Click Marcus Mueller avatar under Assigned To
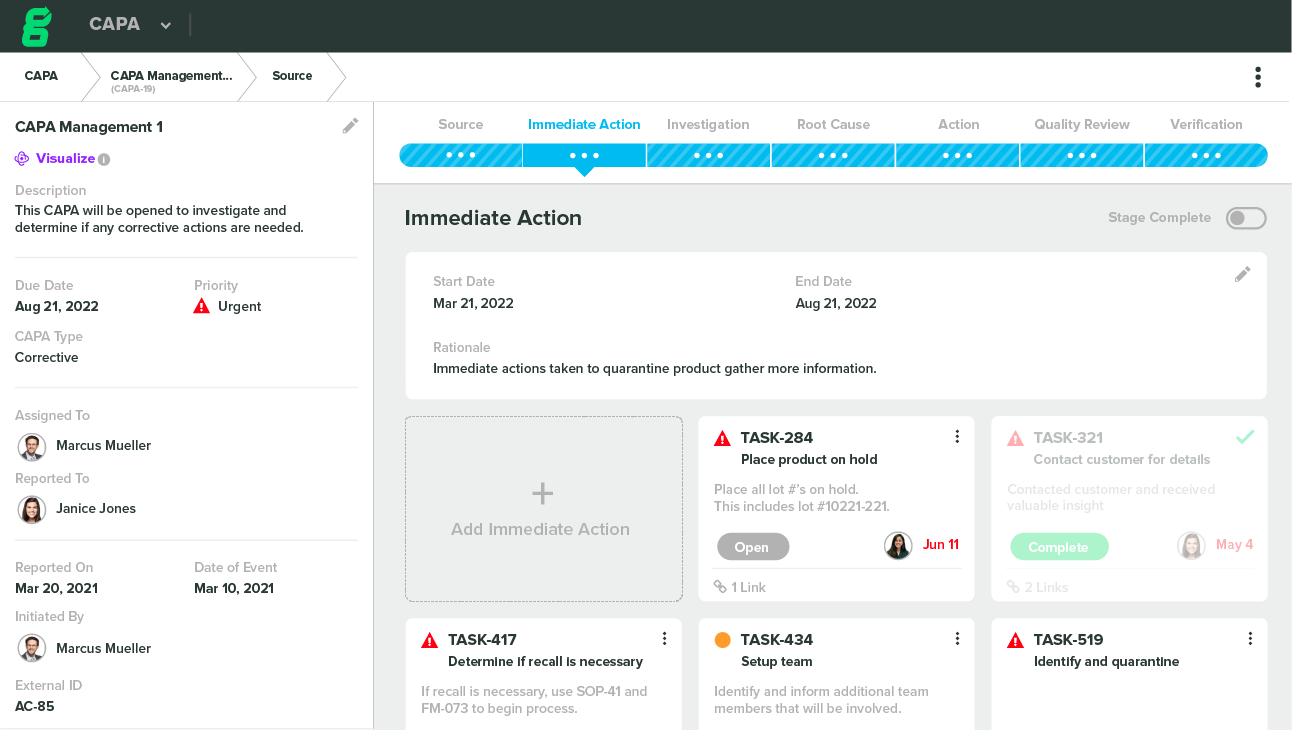The height and width of the screenshot is (730, 1292). click(x=32, y=446)
